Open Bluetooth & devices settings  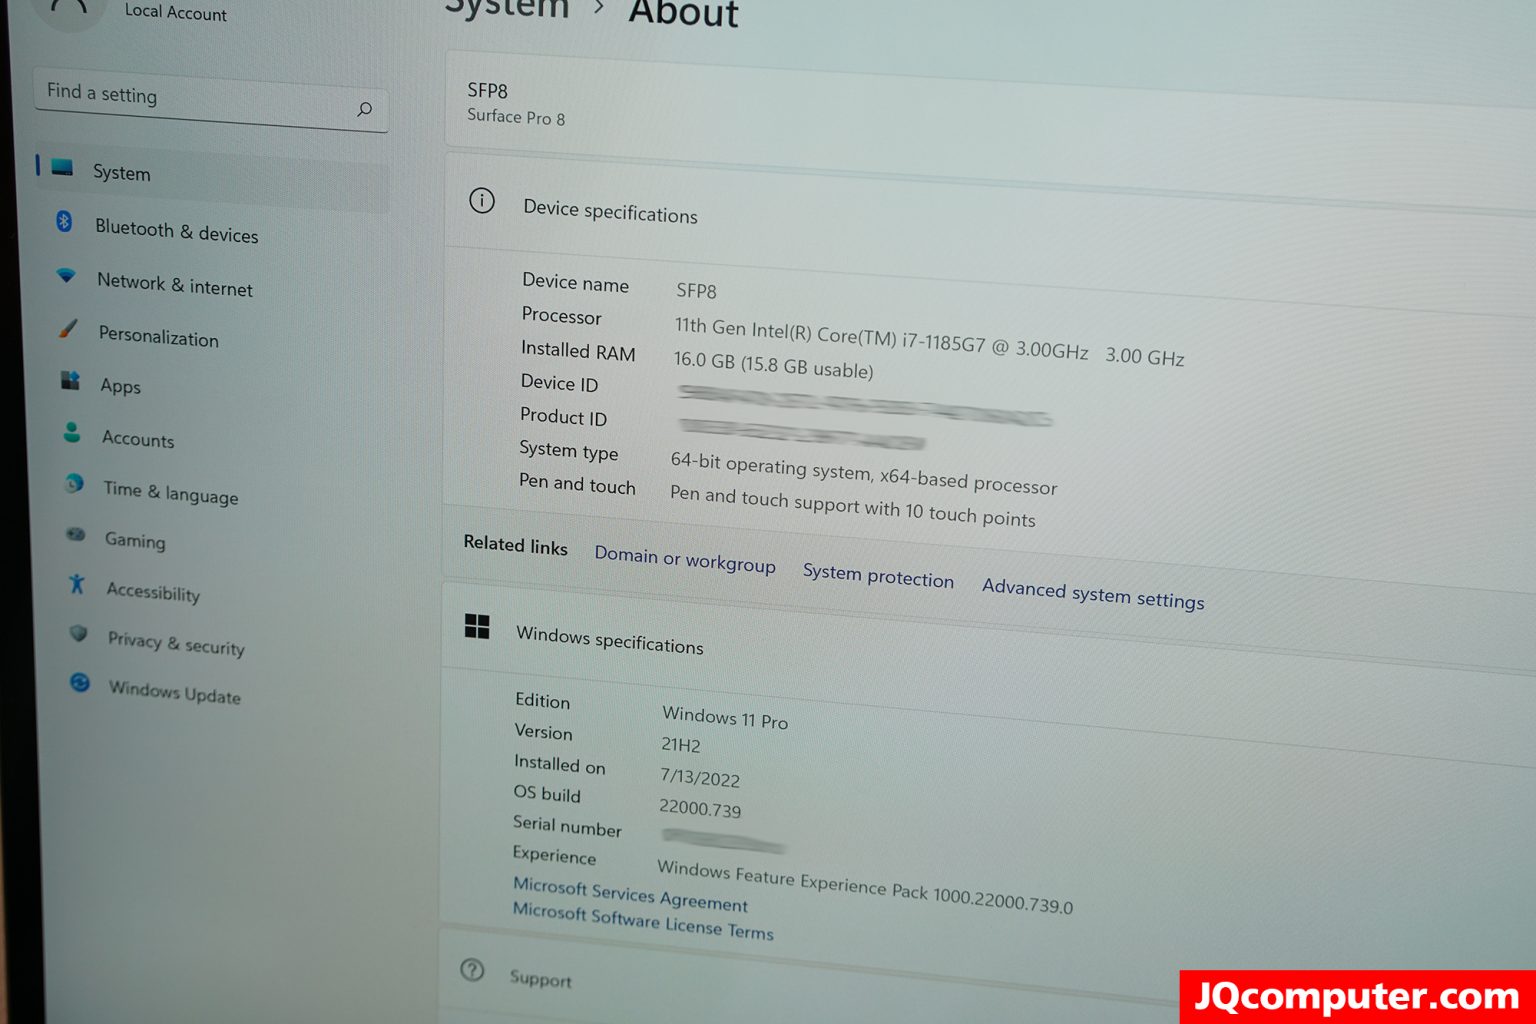(176, 230)
